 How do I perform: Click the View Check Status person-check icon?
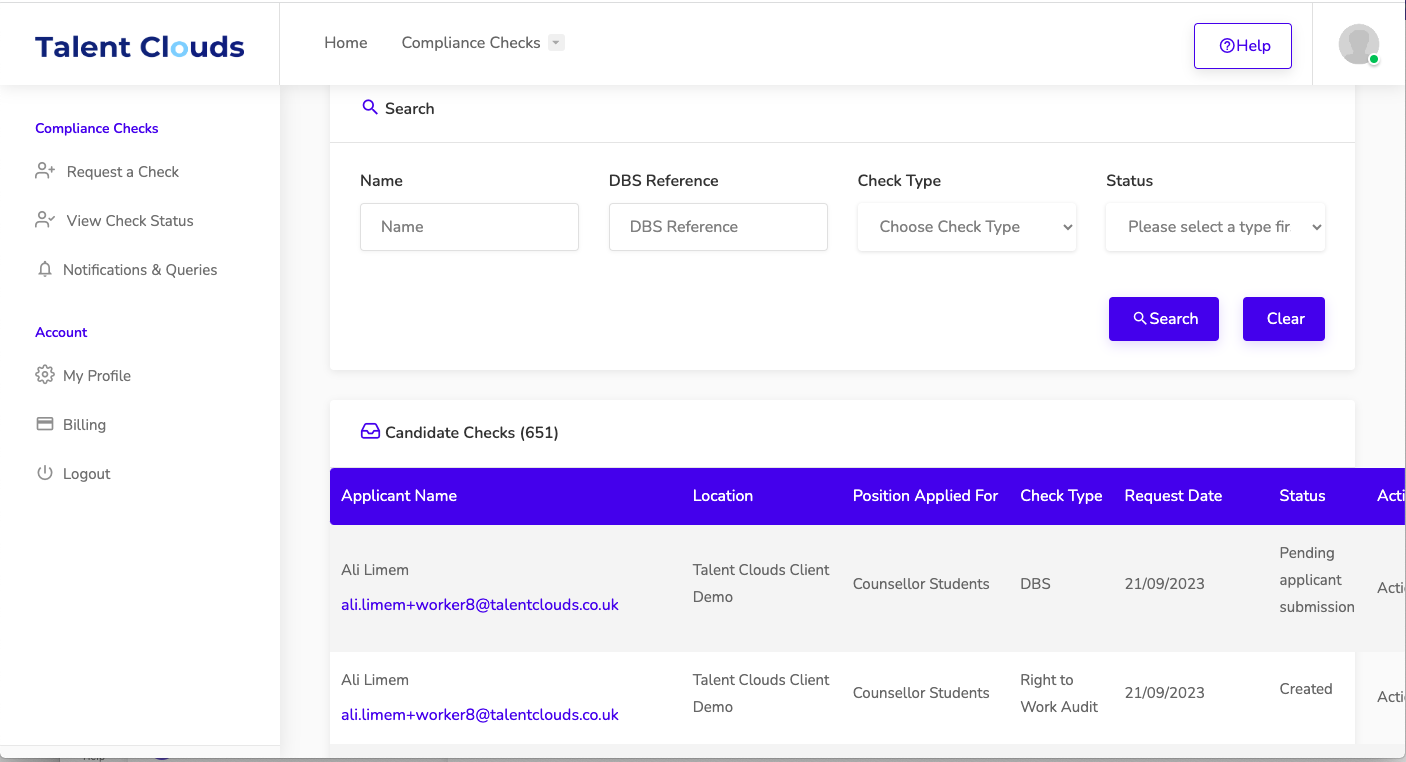45,220
